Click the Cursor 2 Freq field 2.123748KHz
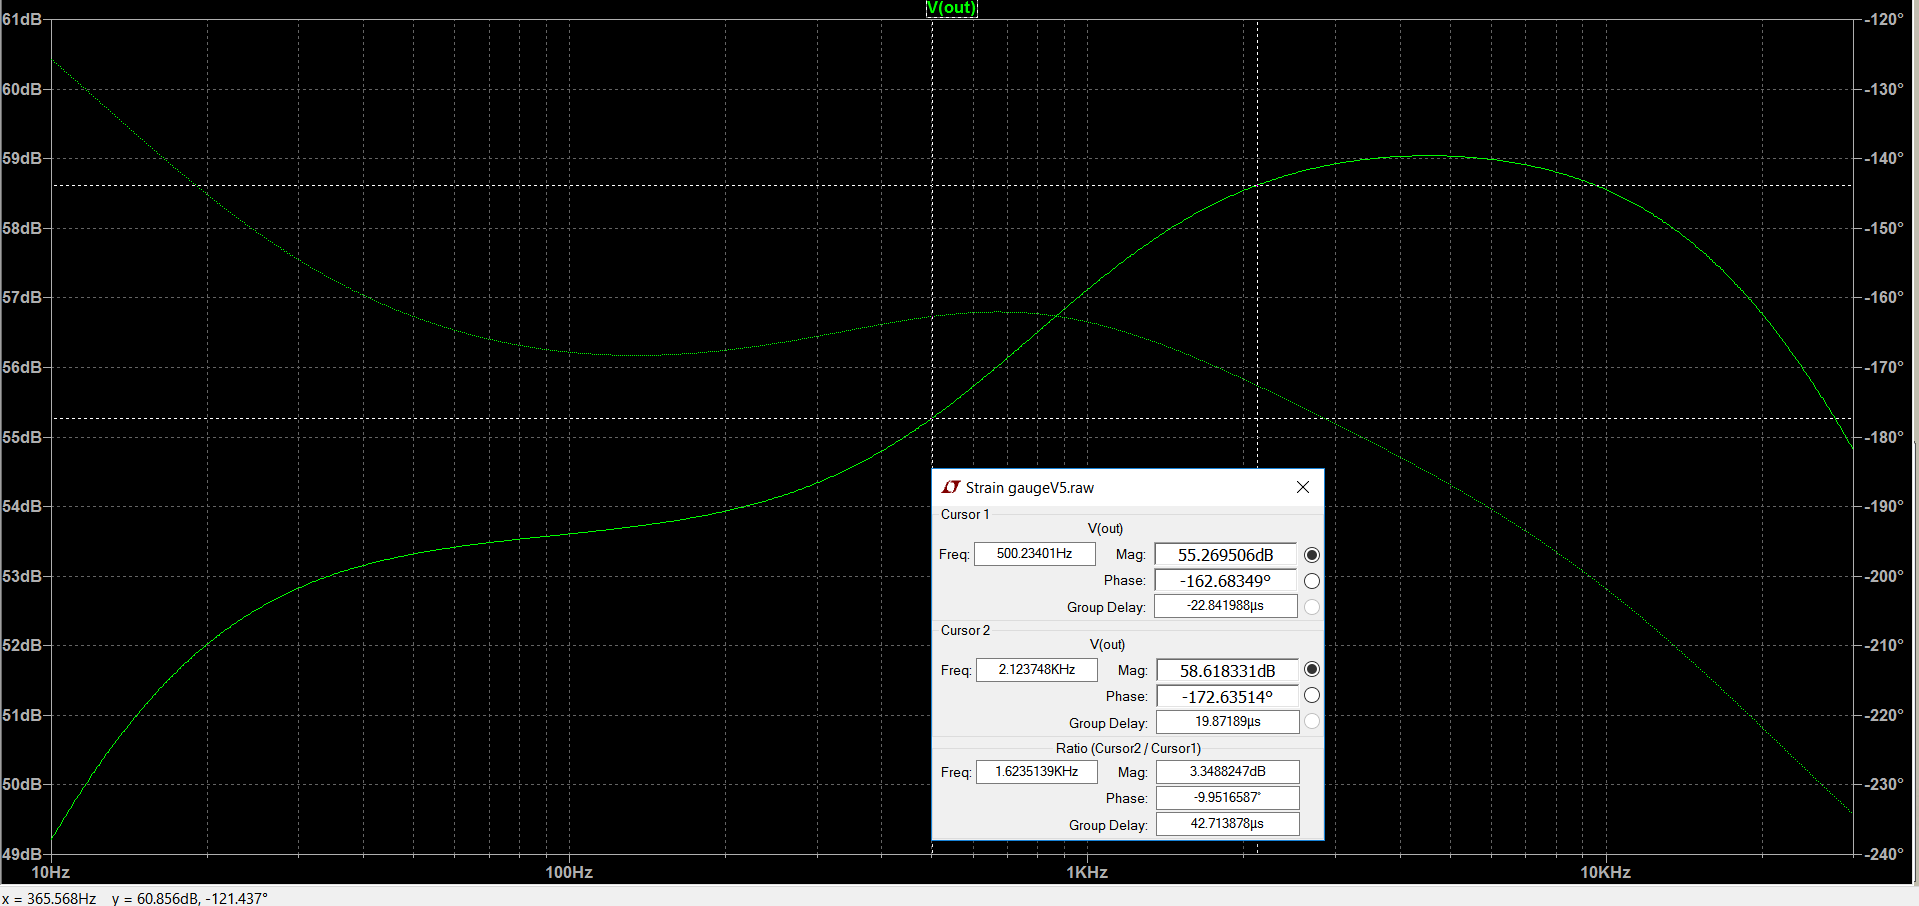 [1037, 670]
